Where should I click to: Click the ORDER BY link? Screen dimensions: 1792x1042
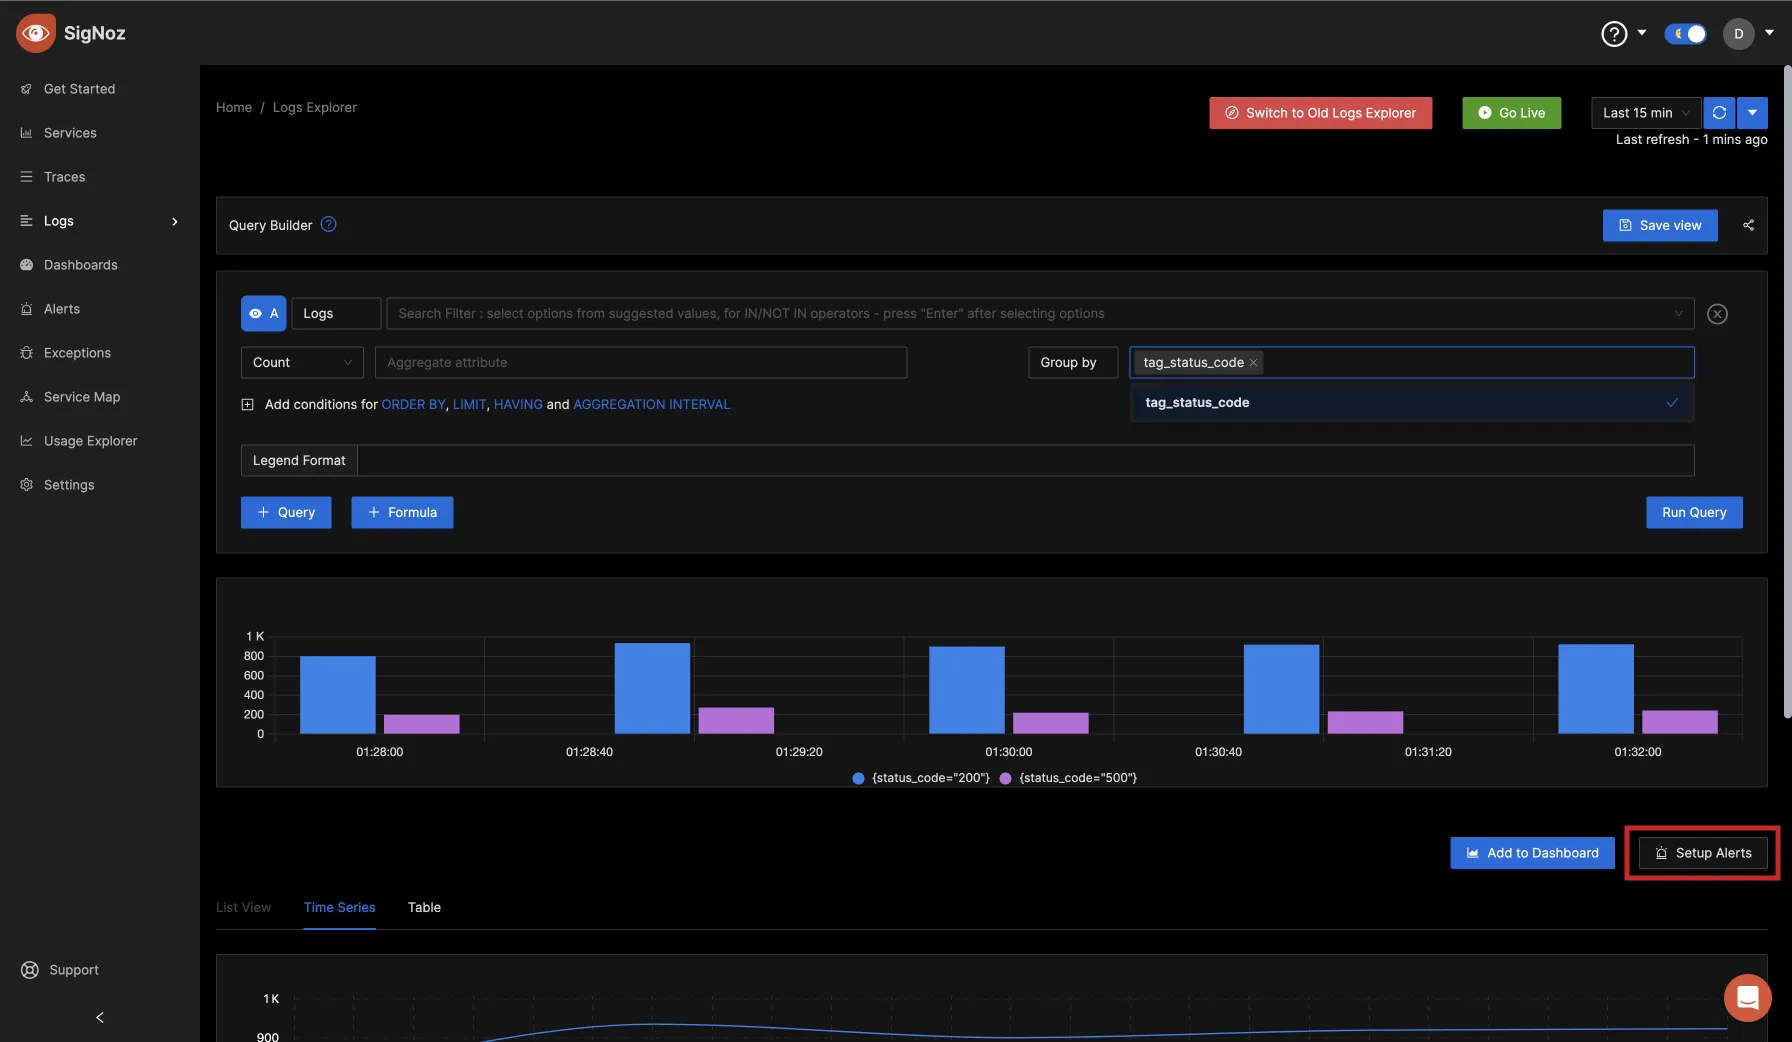[x=413, y=404]
